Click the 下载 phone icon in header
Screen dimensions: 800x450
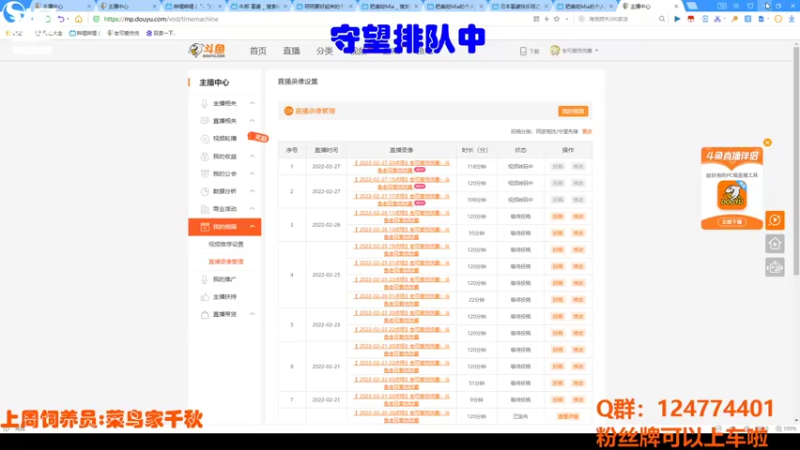point(523,51)
